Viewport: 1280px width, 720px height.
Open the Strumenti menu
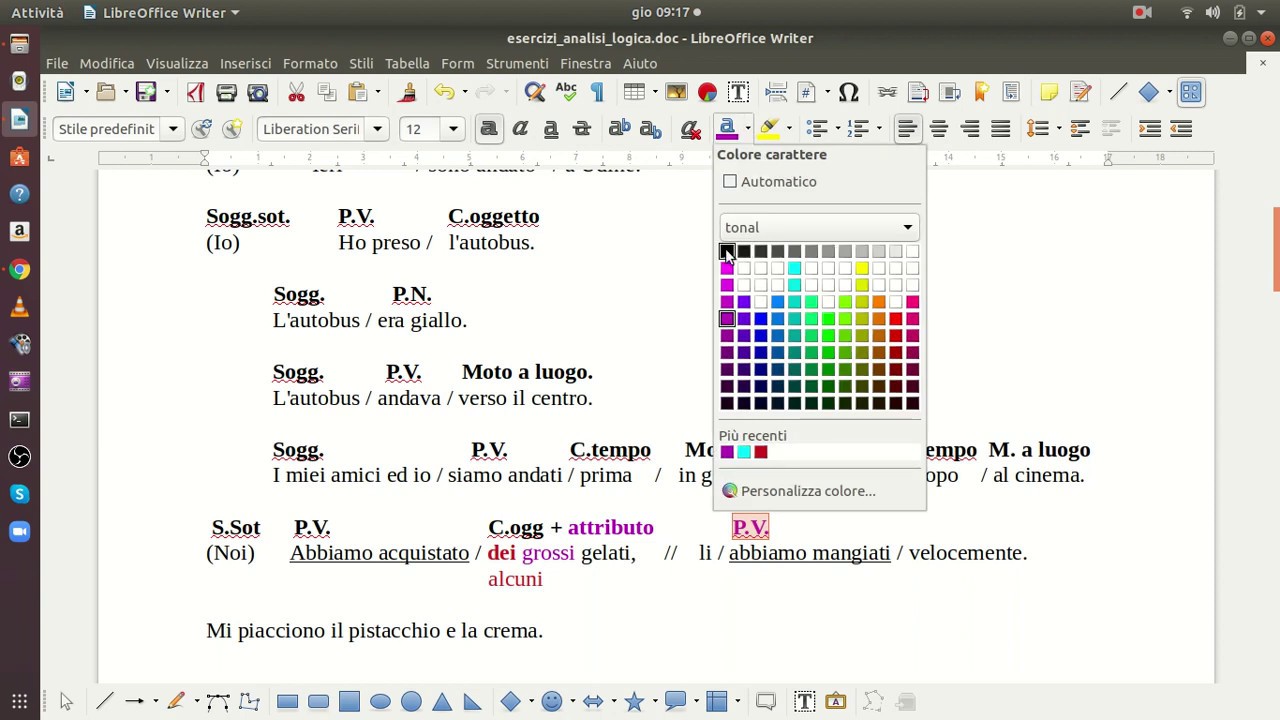click(517, 63)
